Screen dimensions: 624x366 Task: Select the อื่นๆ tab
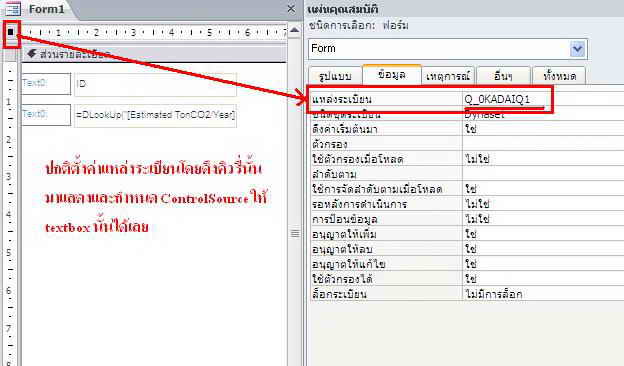[503, 76]
